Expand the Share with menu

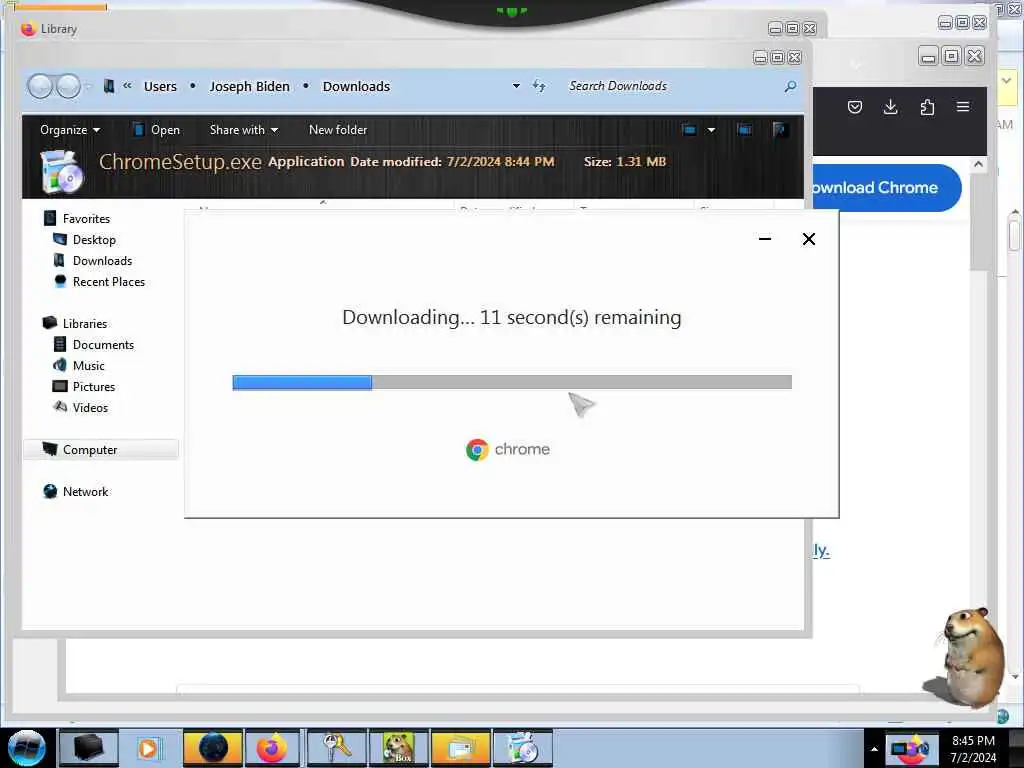(x=244, y=130)
